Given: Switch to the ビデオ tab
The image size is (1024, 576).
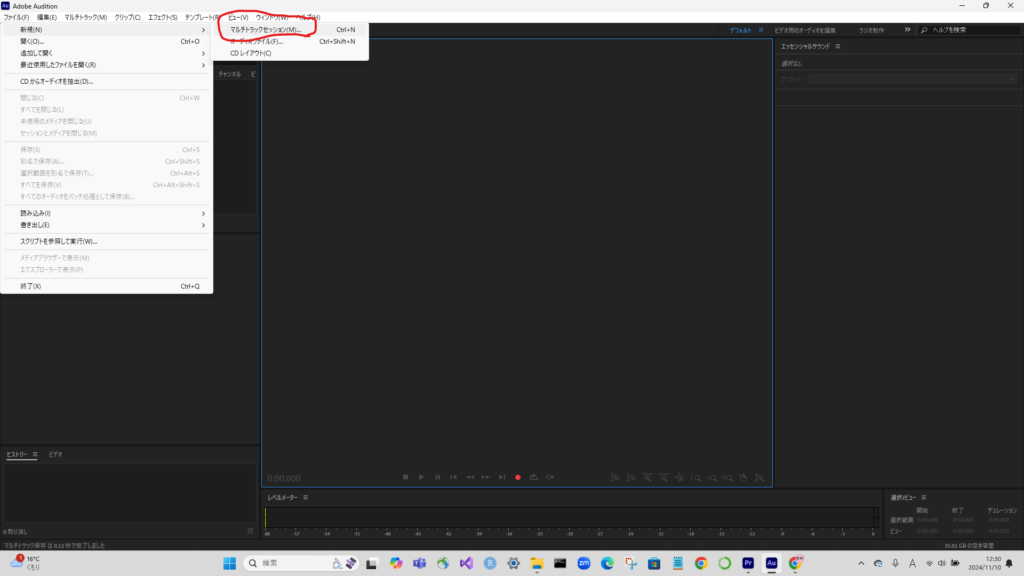Looking at the screenshot, I should (56, 454).
